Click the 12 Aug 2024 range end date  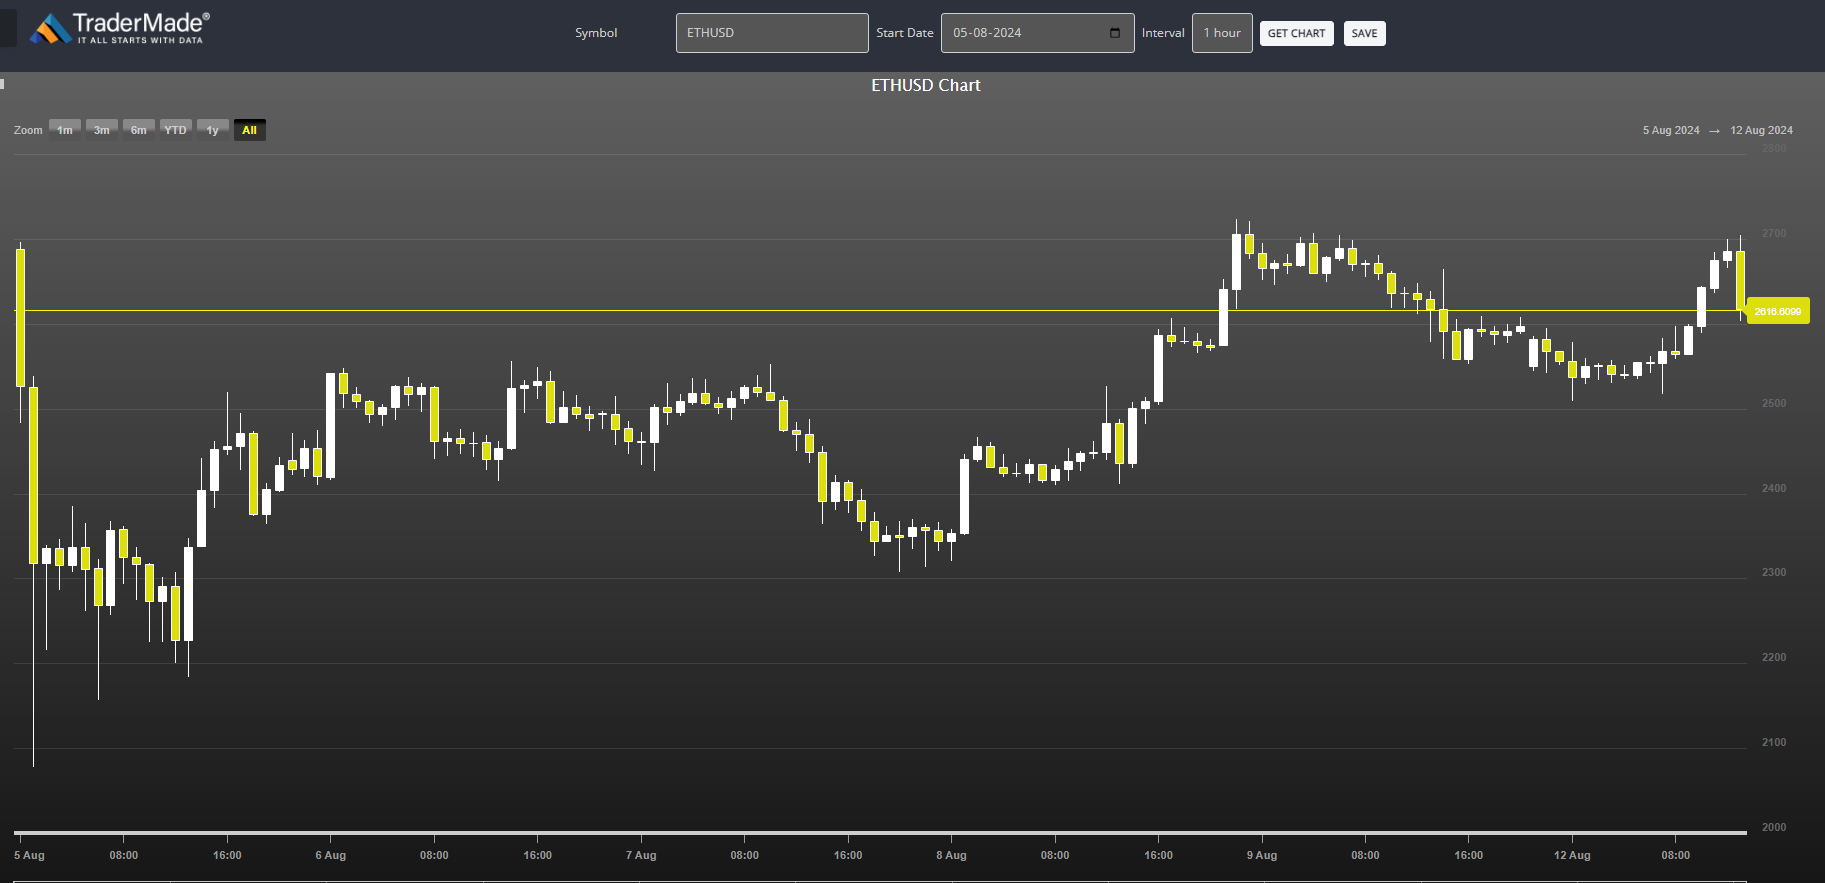1761,130
